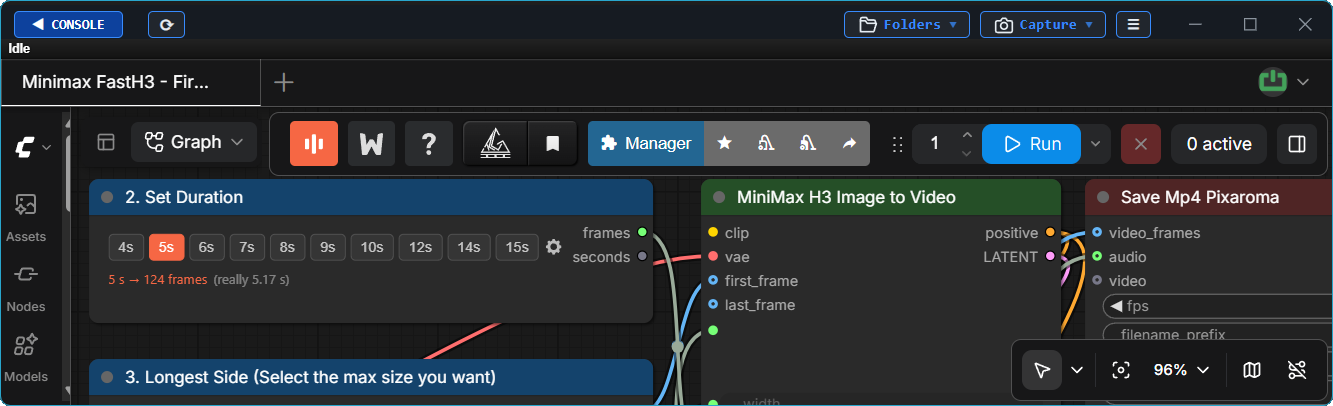Select the 7s duration
The height and width of the screenshot is (406, 1333).
click(x=247, y=247)
